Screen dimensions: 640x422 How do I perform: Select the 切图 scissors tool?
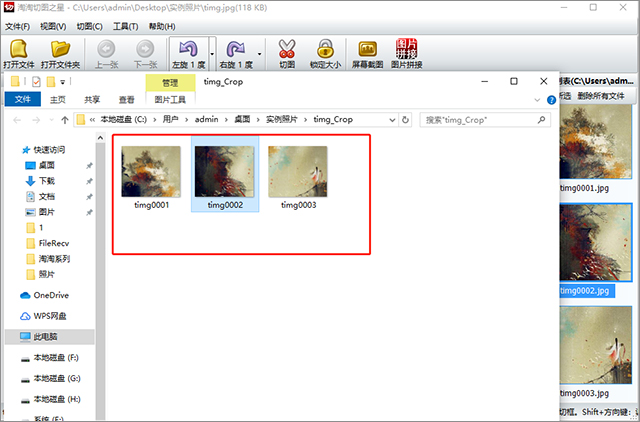click(288, 53)
